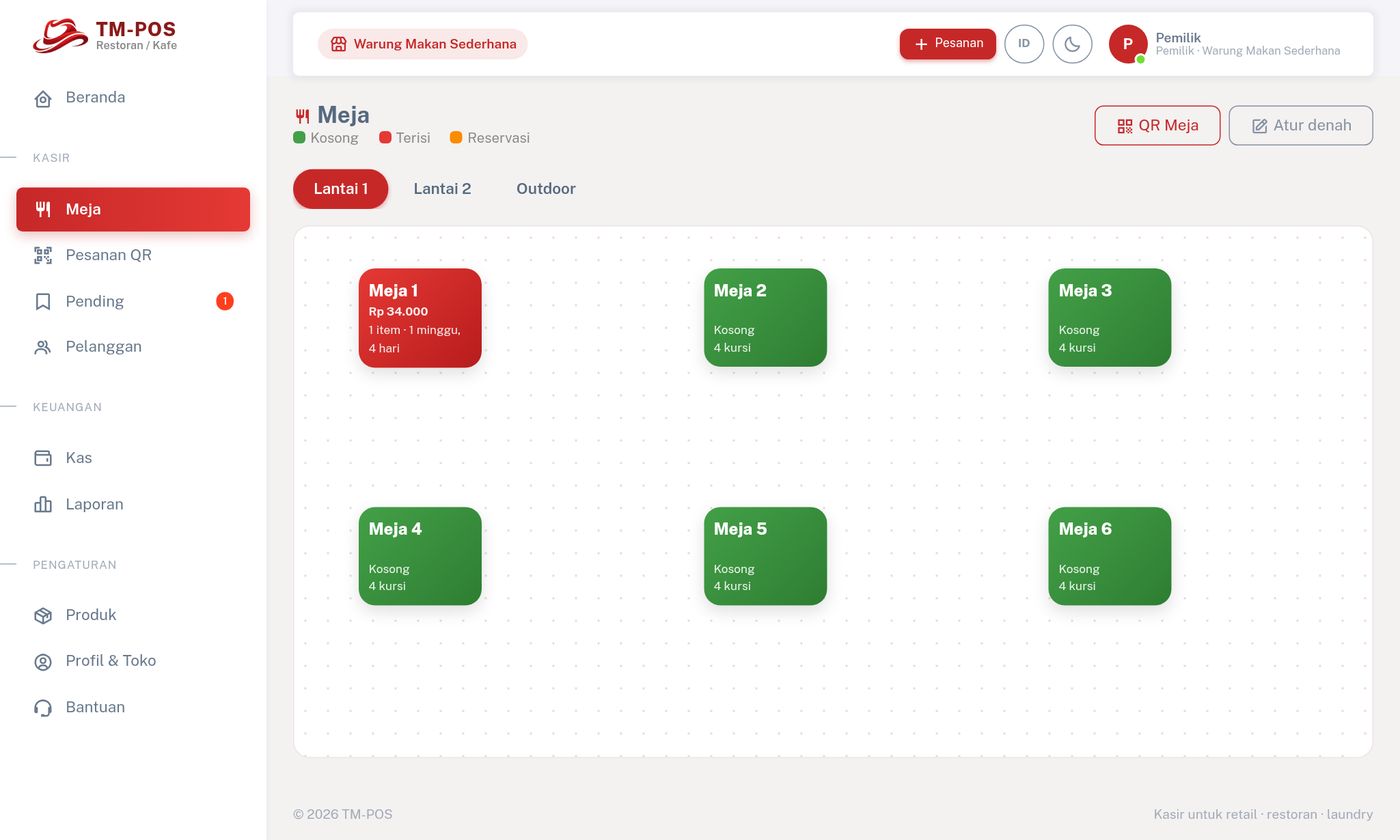Click the Pelanggan people icon
The image size is (1400, 840).
pyautogui.click(x=43, y=347)
